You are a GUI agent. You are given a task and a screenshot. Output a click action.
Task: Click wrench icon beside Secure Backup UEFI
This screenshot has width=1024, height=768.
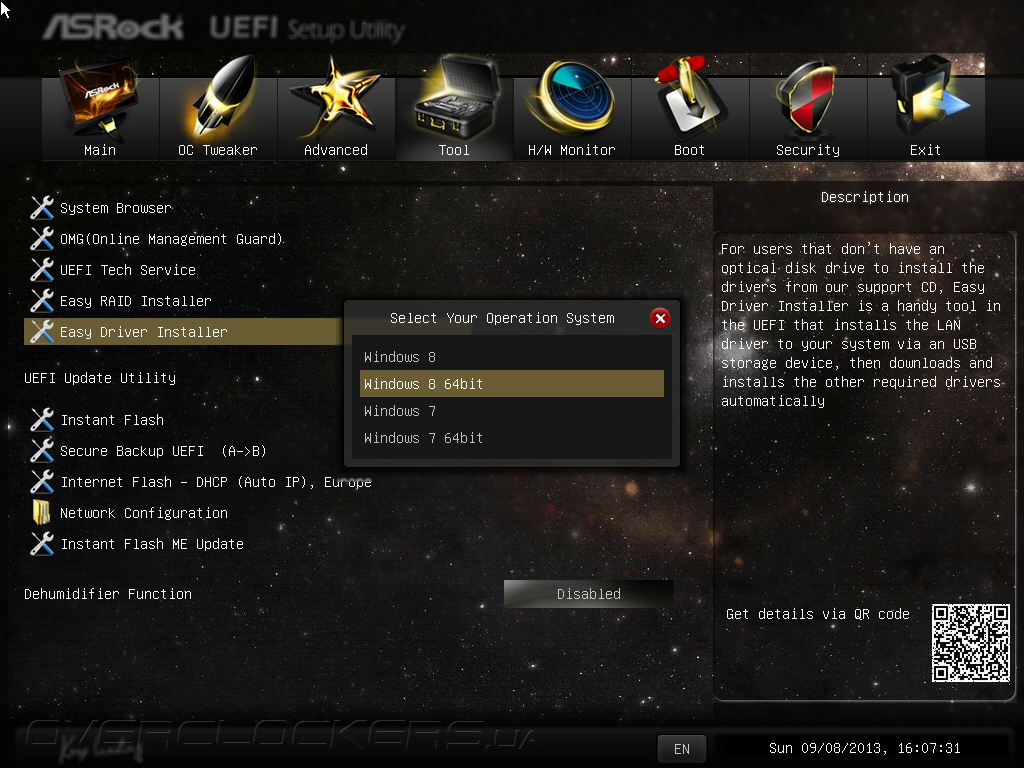[x=42, y=451]
